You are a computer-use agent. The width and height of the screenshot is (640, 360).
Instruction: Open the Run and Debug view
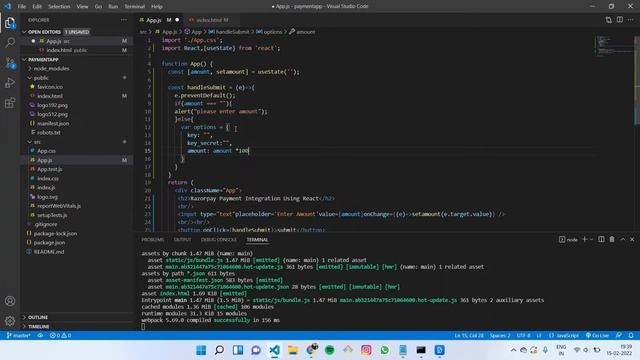tap(10, 82)
